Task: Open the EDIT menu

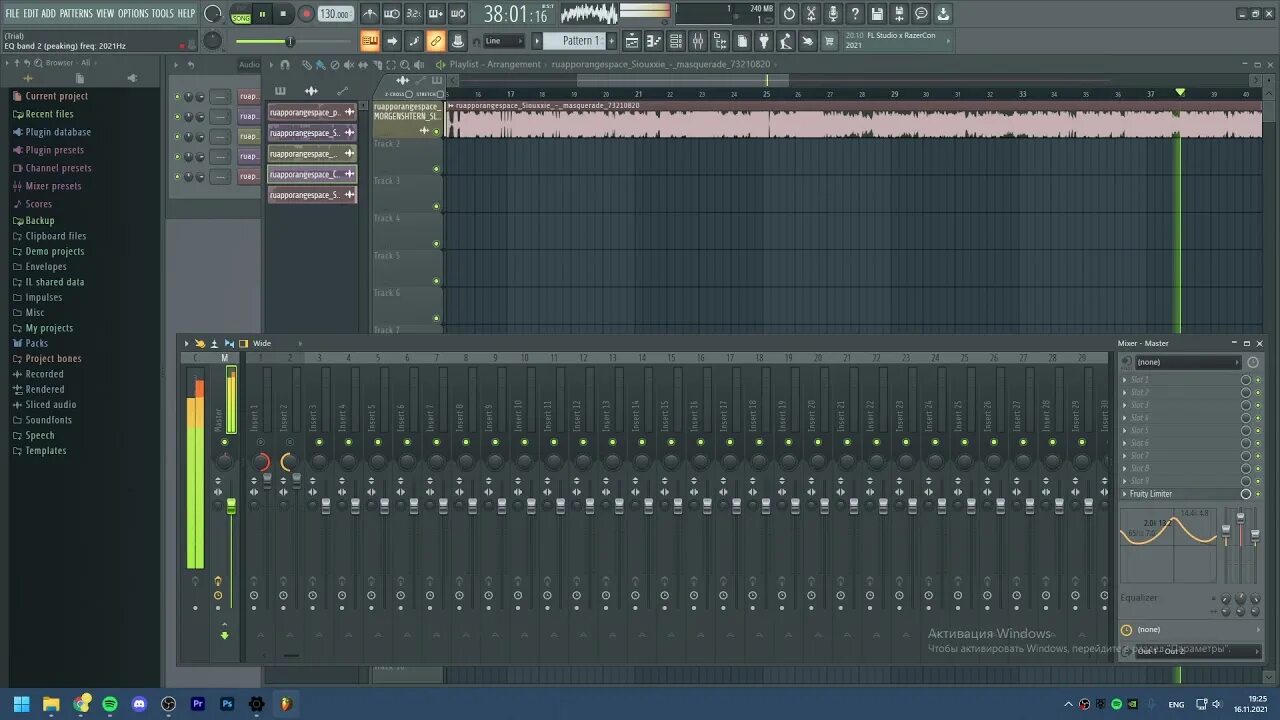Action: pyautogui.click(x=31, y=13)
